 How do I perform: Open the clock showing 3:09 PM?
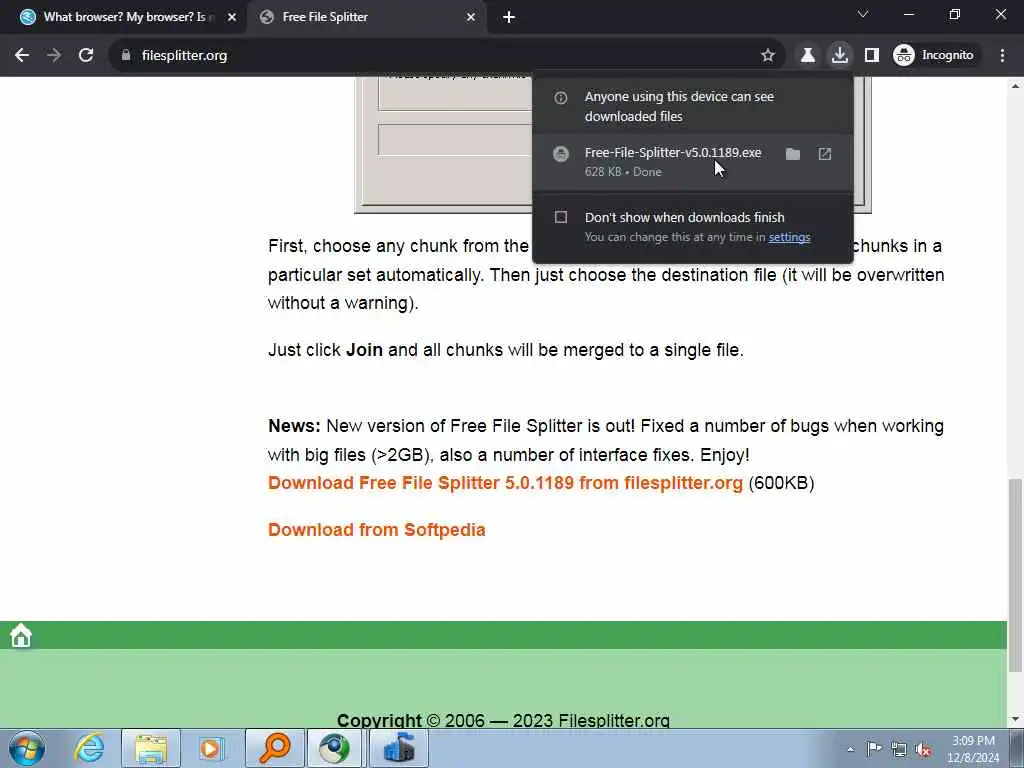[973, 749]
